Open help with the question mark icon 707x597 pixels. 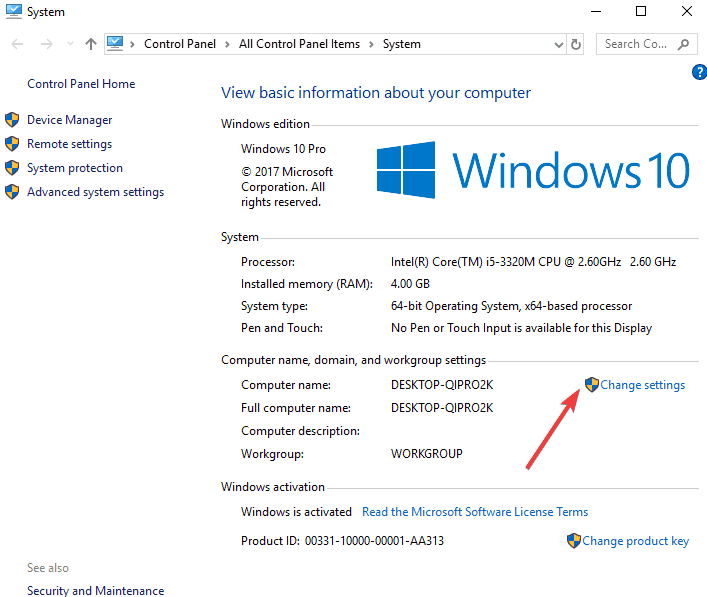(x=699, y=72)
